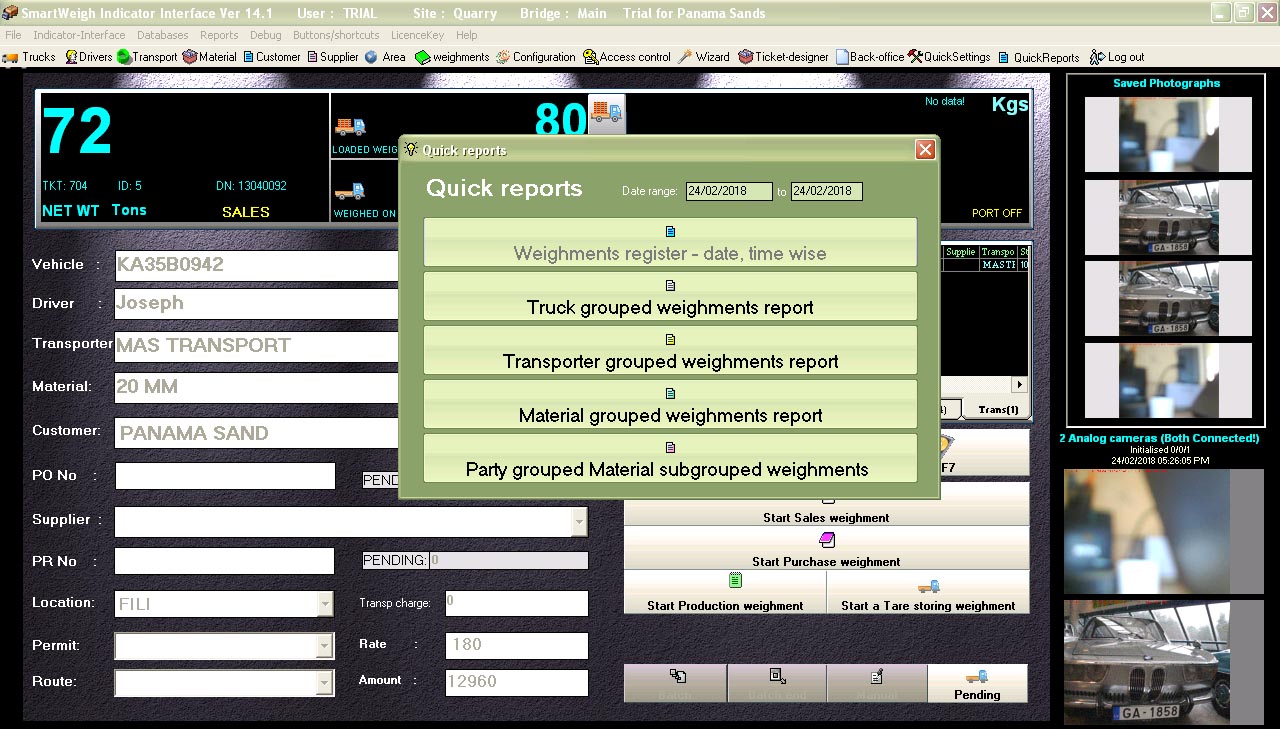Expand the Supplier dropdown
Screen dimensions: 1280x729
coord(578,522)
